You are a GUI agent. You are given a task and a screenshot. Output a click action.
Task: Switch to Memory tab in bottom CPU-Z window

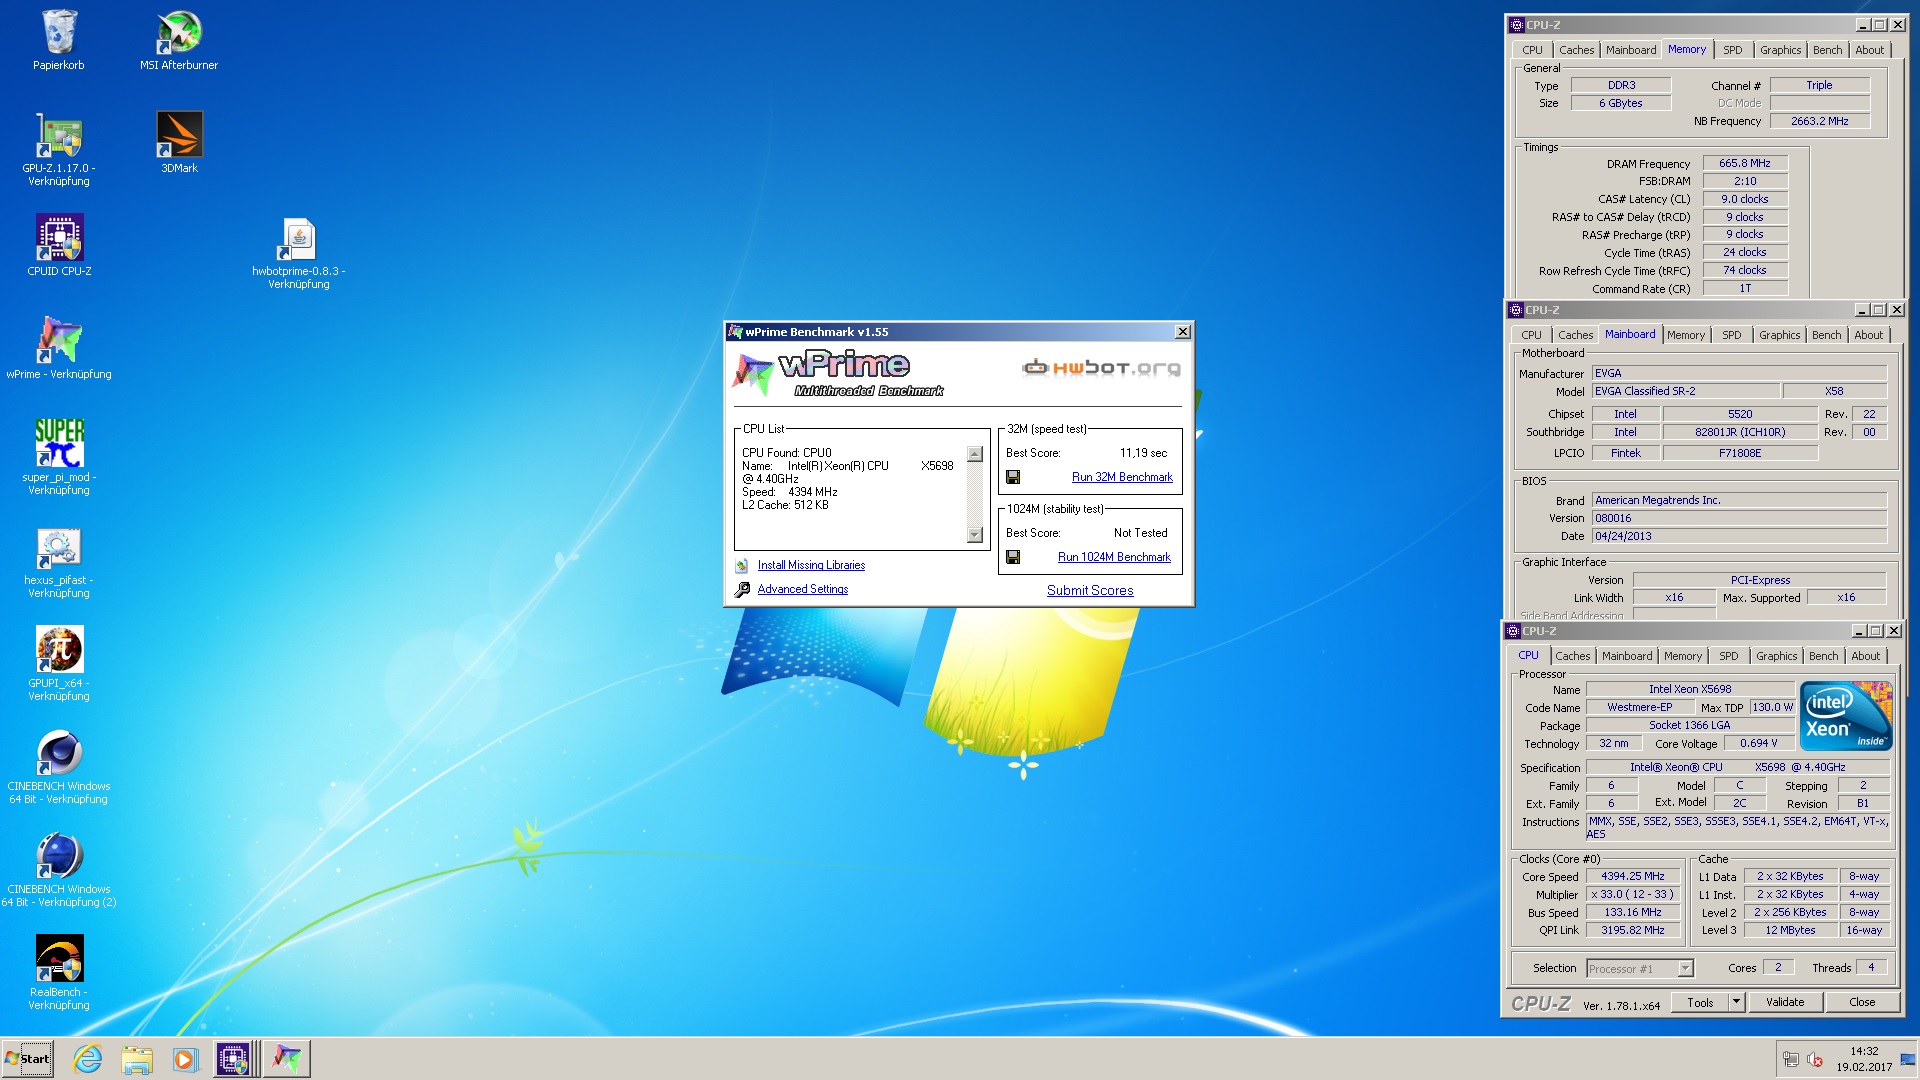1683,656
